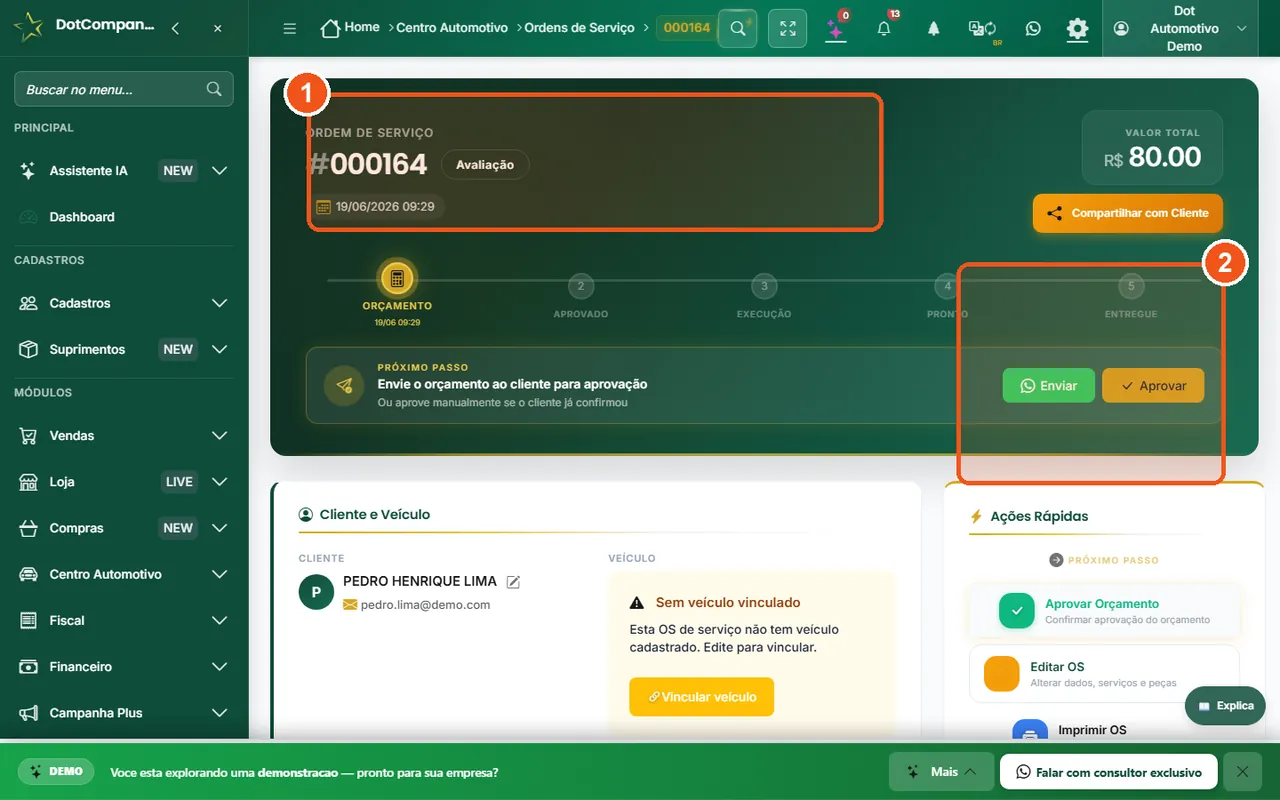Click the tree icon in top bar
This screenshot has width=1280, height=800.
[x=933, y=29]
